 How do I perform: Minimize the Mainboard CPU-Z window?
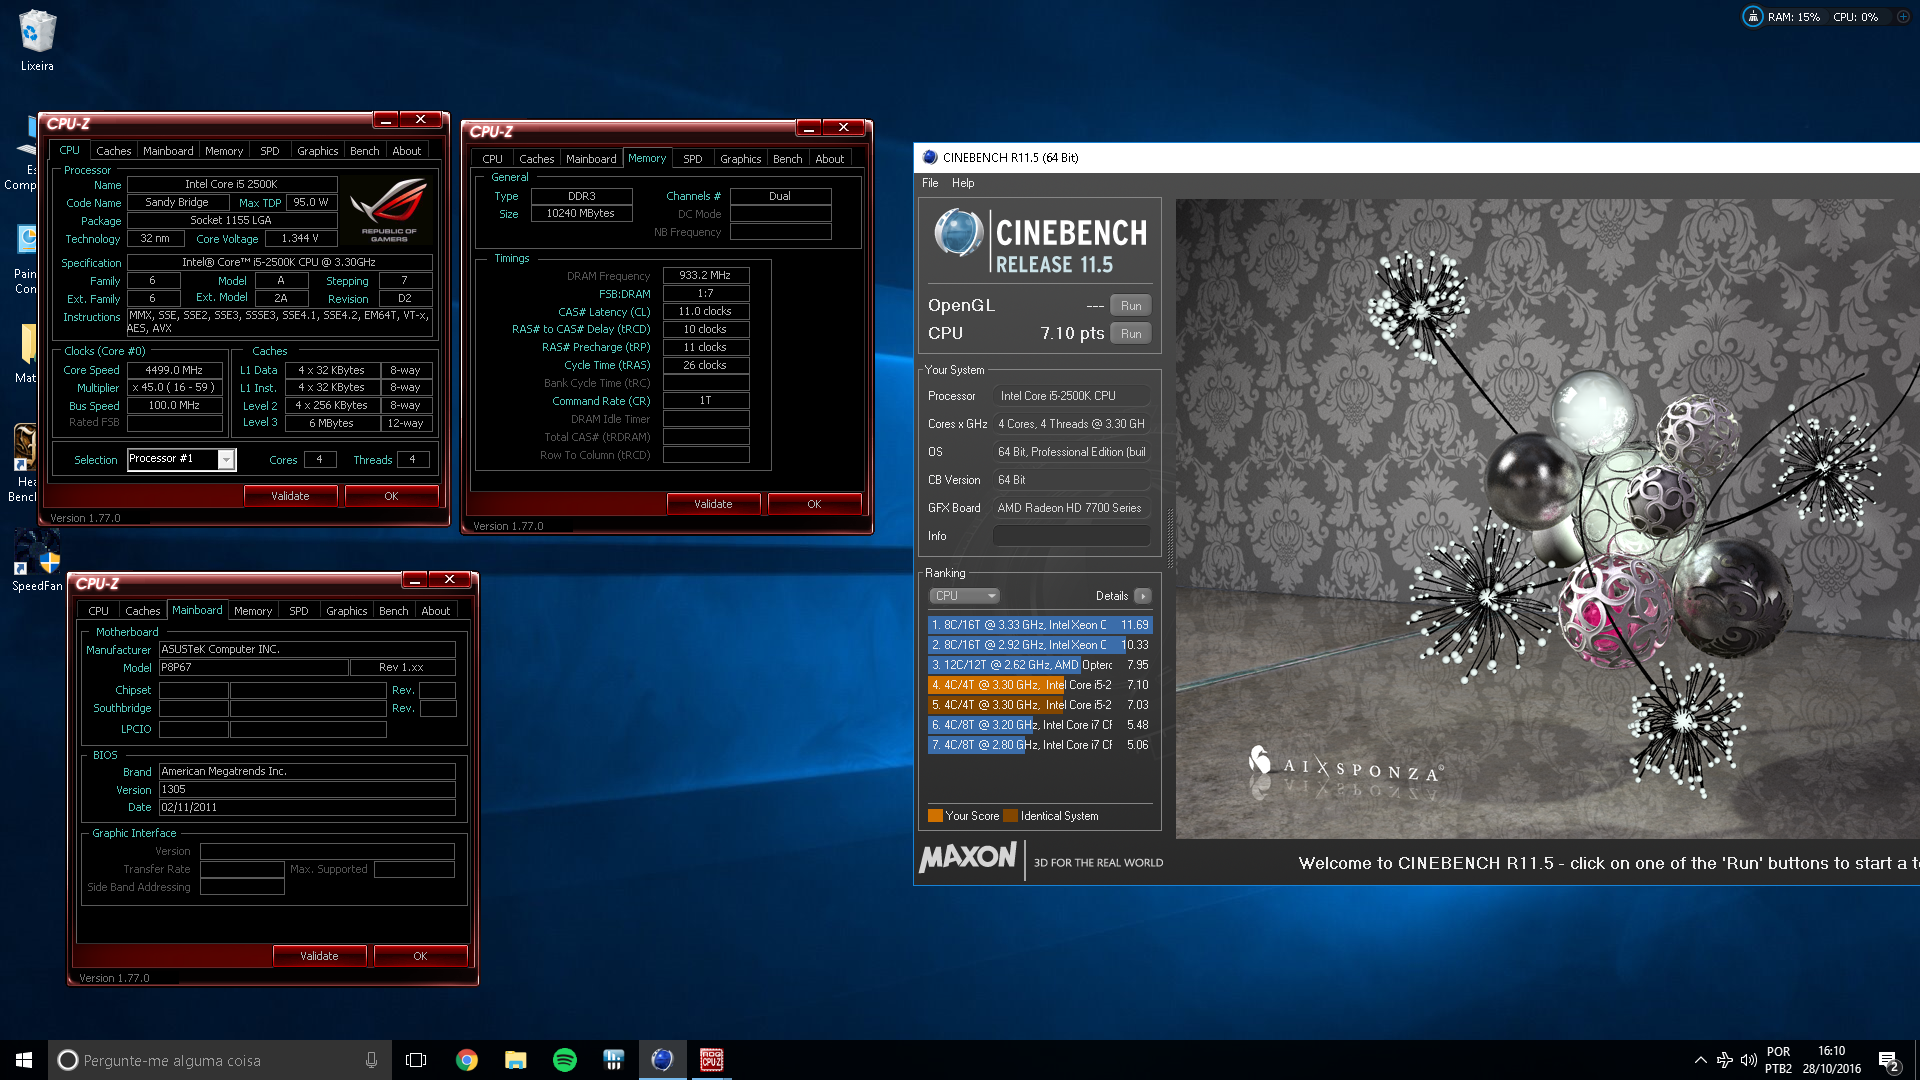pos(414,580)
